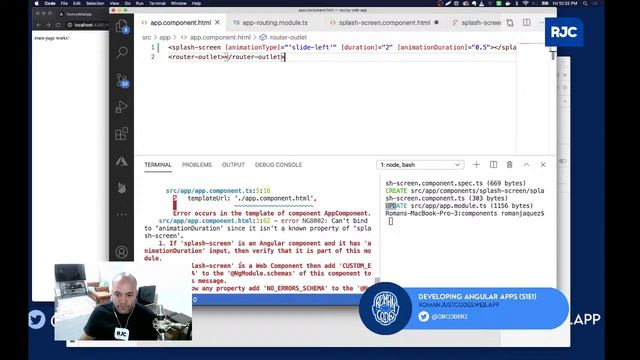The width and height of the screenshot is (640, 360).
Task: Open the Apple menu
Action: 37,3
